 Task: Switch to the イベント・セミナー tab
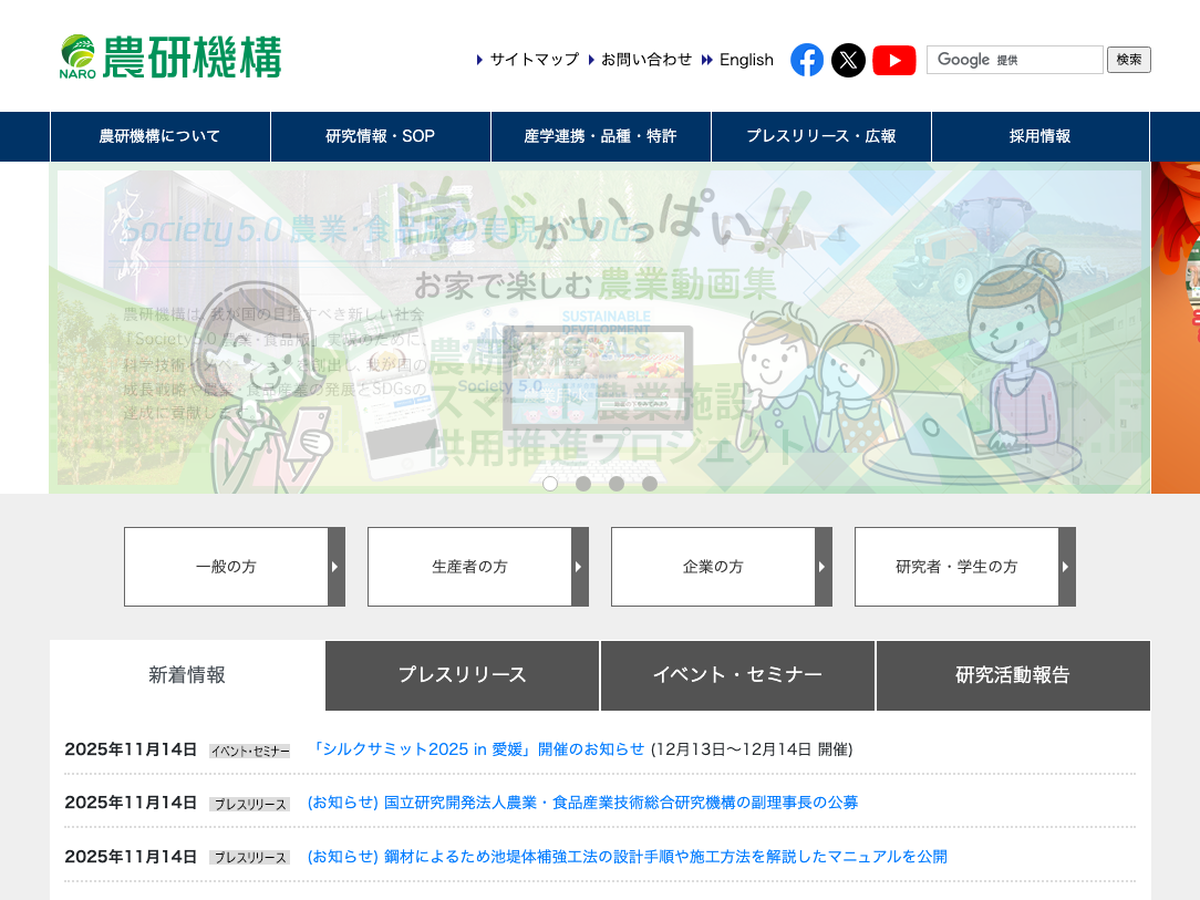pos(737,675)
